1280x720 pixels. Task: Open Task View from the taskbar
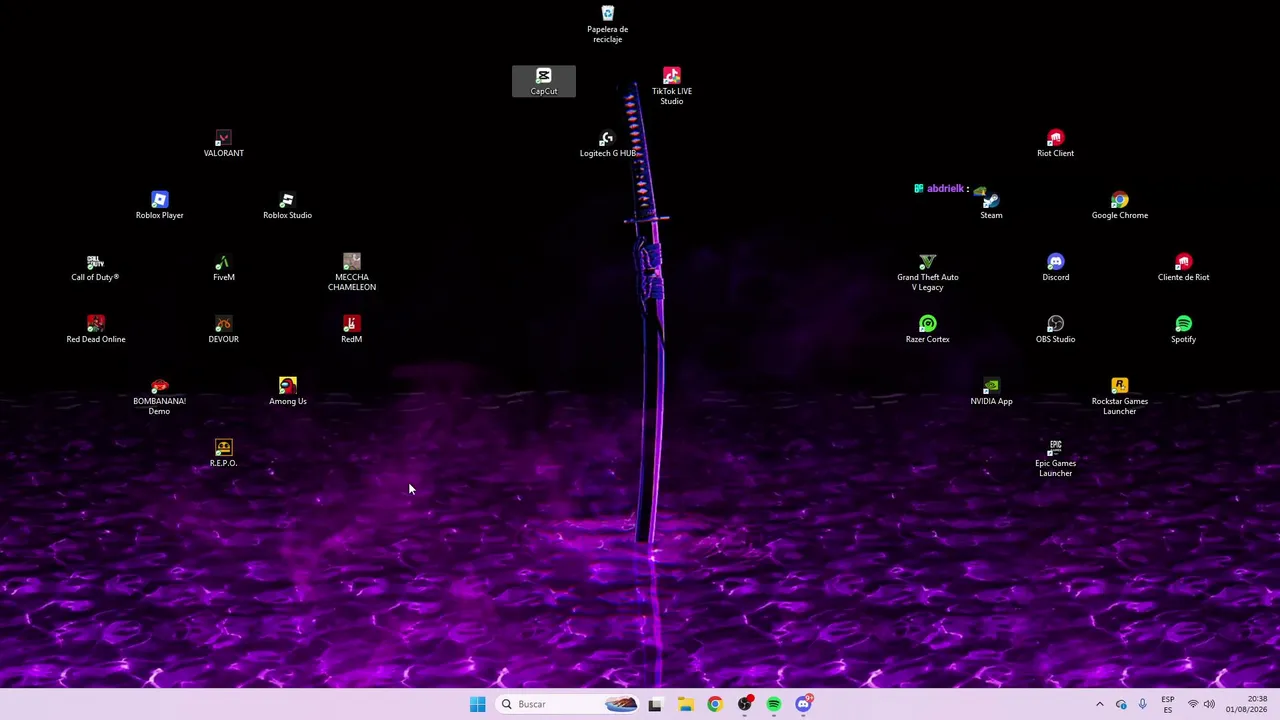pos(655,704)
